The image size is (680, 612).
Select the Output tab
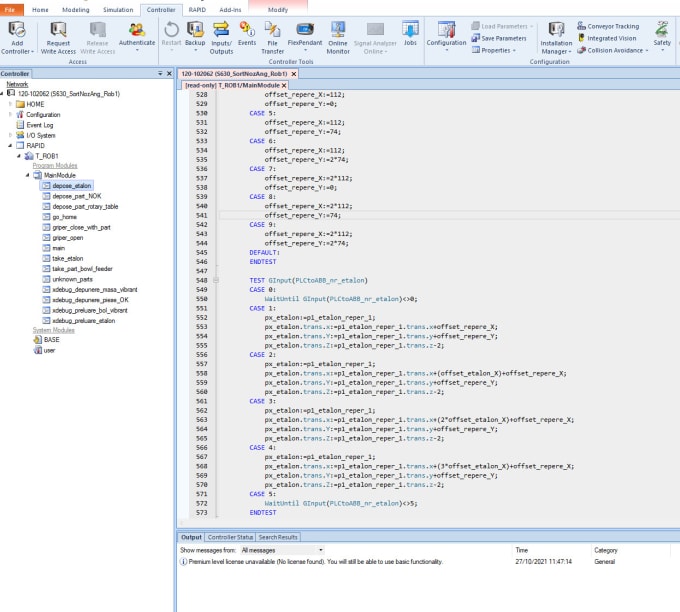click(191, 537)
